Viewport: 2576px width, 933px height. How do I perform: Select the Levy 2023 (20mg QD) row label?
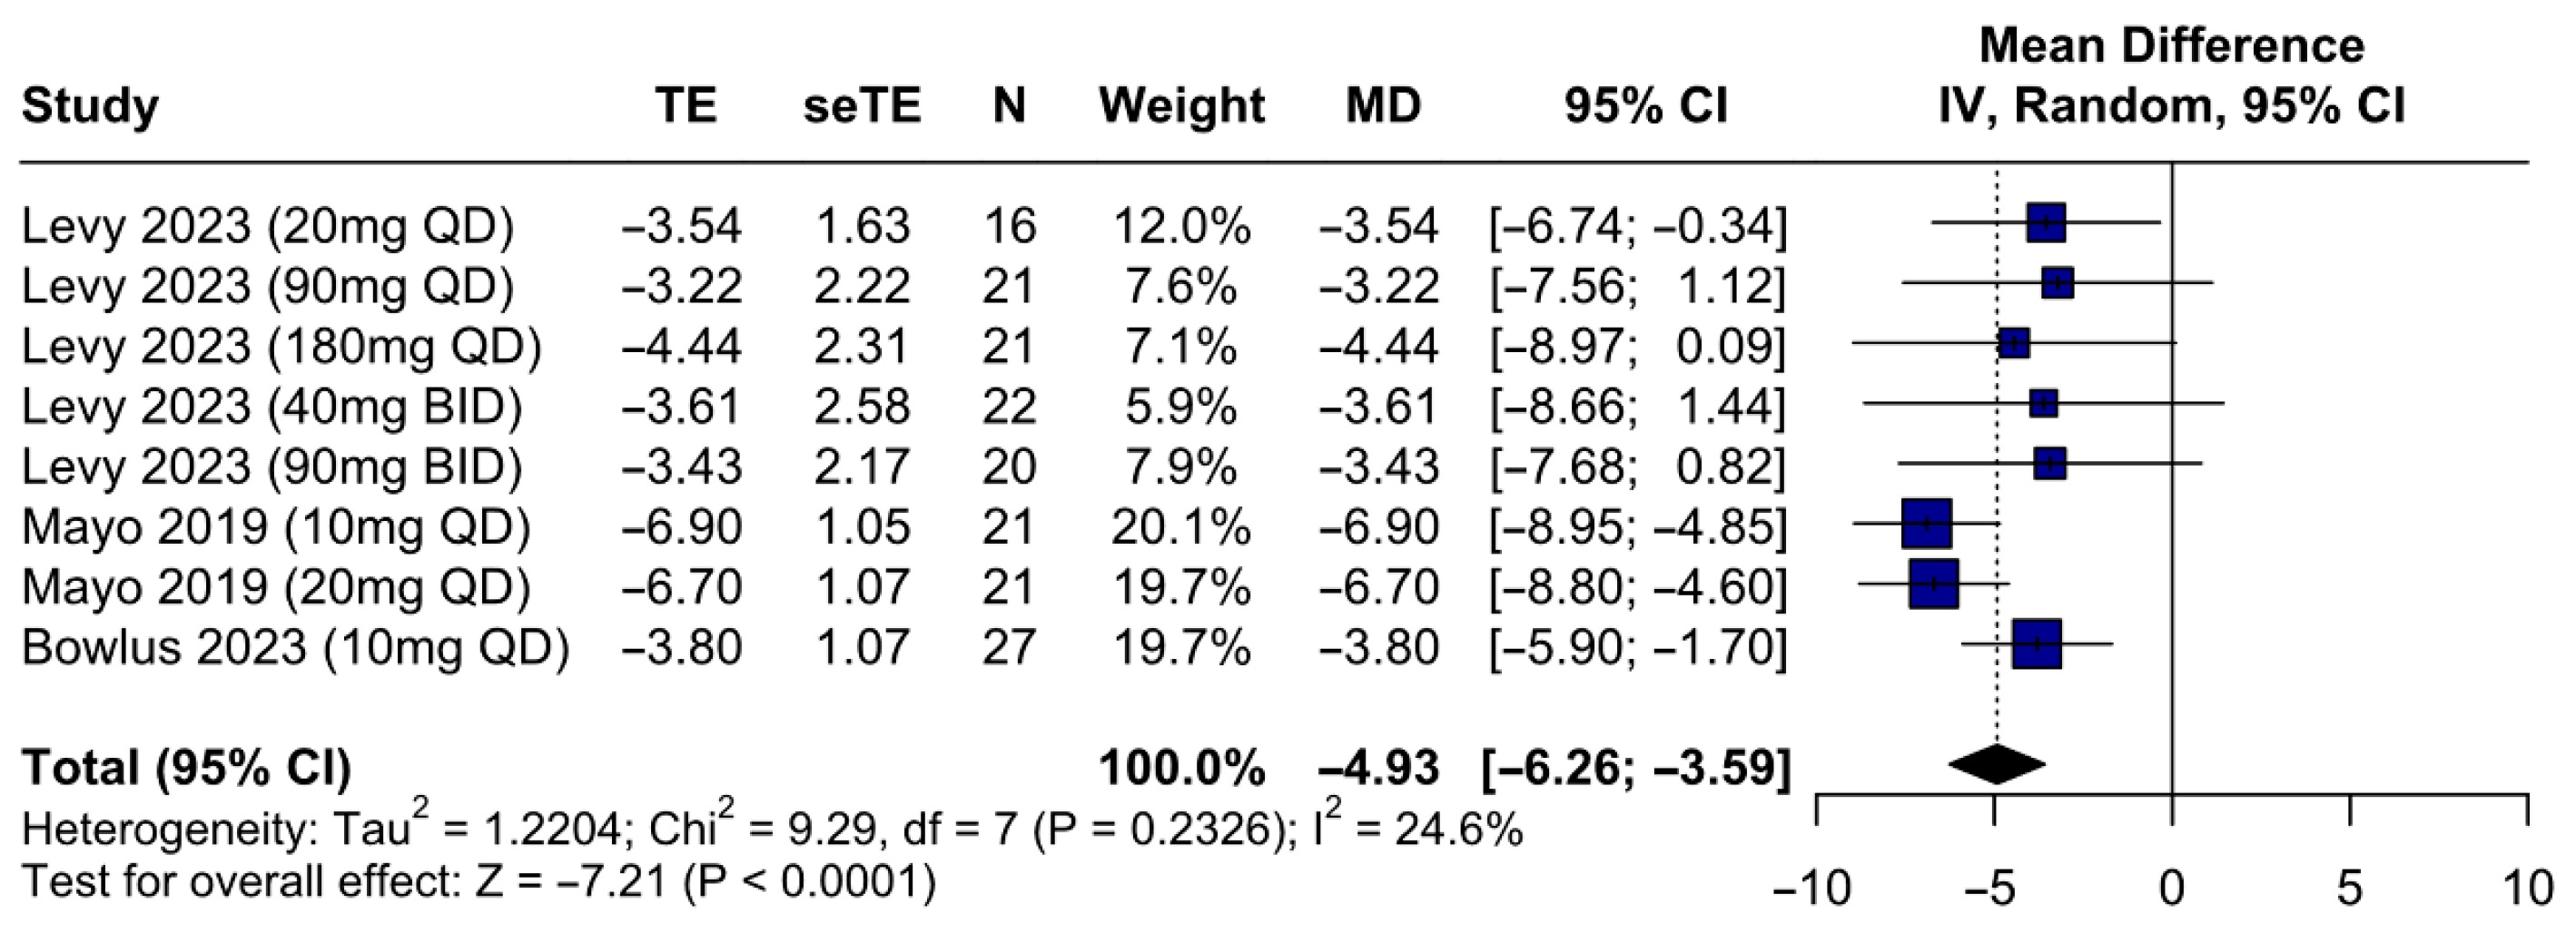coord(267,226)
